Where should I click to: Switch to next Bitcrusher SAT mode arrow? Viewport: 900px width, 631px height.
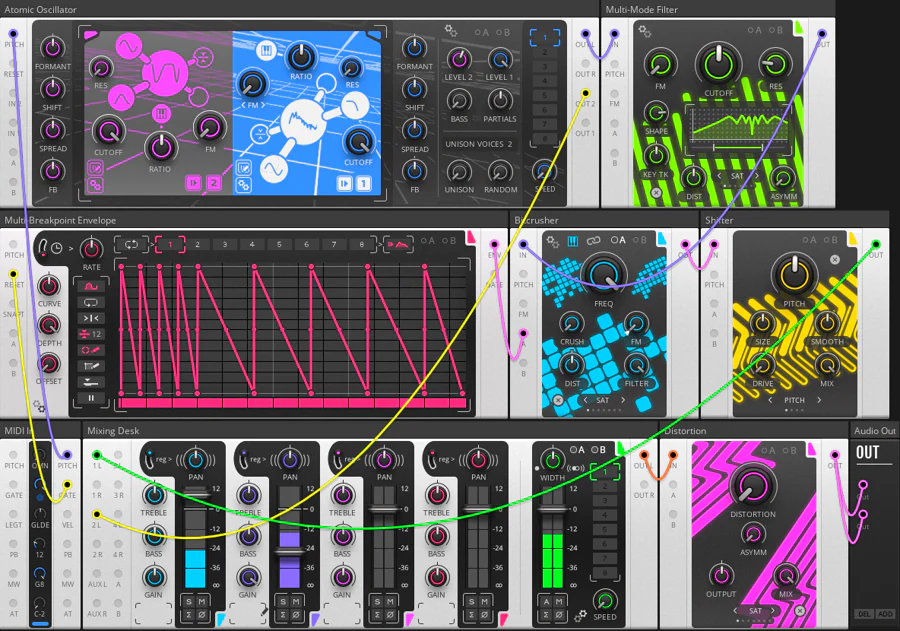point(622,400)
